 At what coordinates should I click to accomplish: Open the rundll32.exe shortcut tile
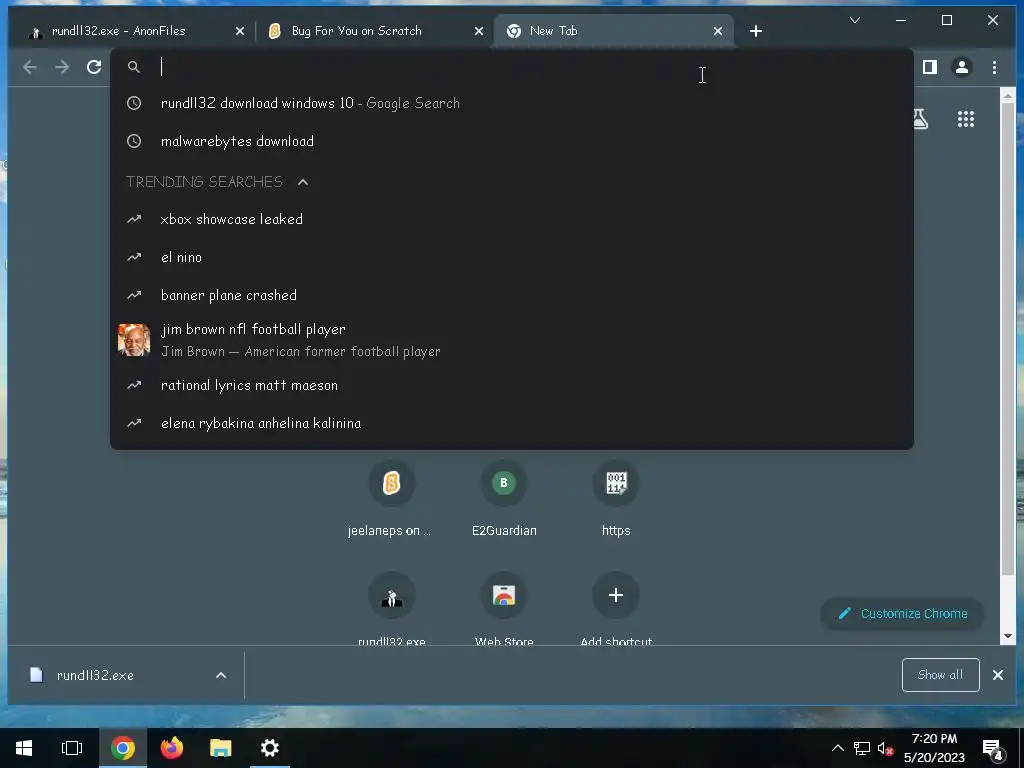tap(391, 607)
